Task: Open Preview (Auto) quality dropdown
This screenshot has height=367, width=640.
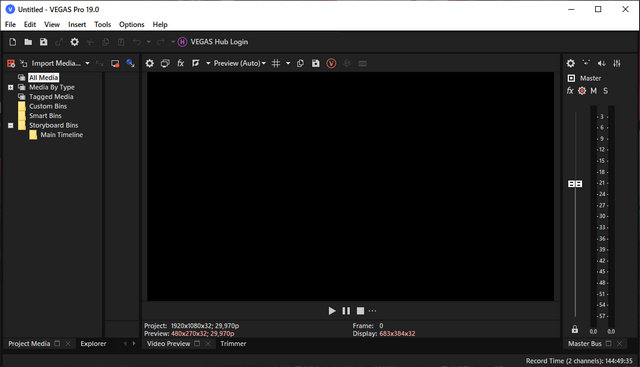Action: (240, 63)
